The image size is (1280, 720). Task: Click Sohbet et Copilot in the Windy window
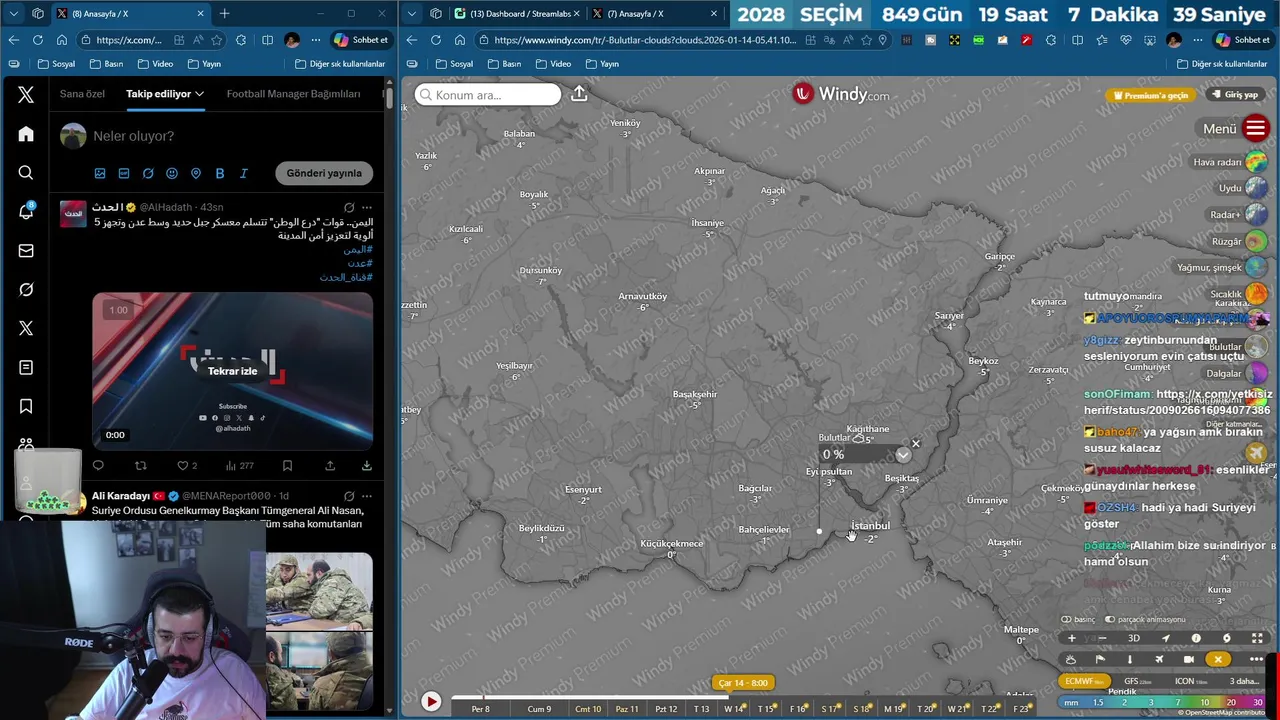(1242, 40)
